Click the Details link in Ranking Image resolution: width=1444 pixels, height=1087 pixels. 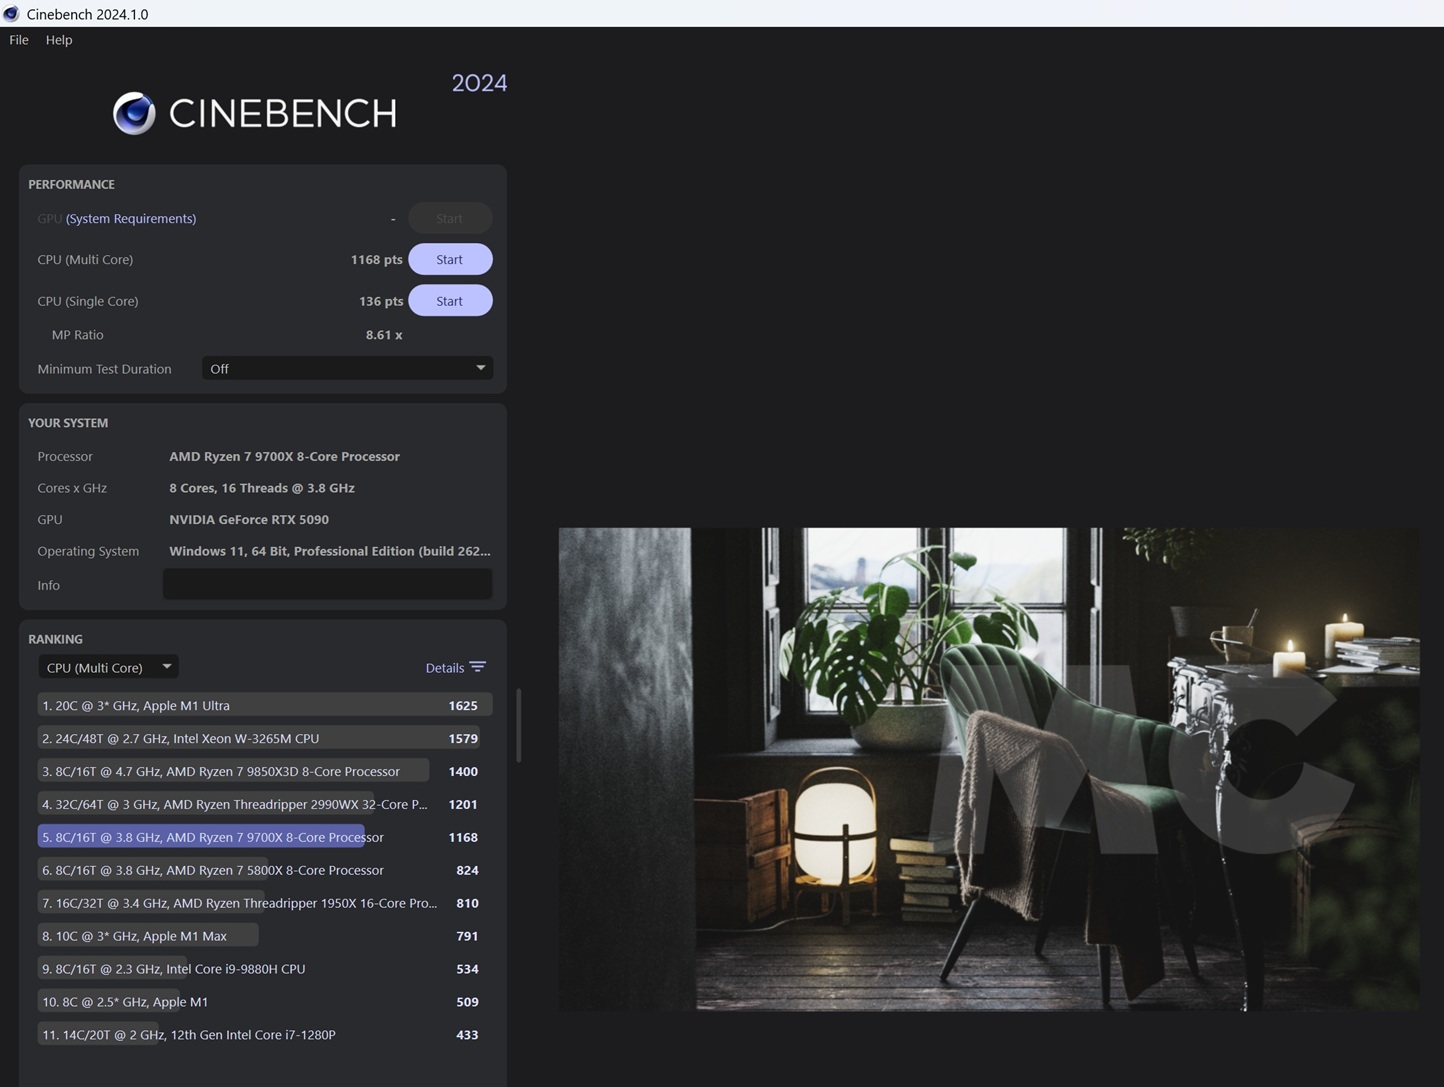tap(444, 668)
